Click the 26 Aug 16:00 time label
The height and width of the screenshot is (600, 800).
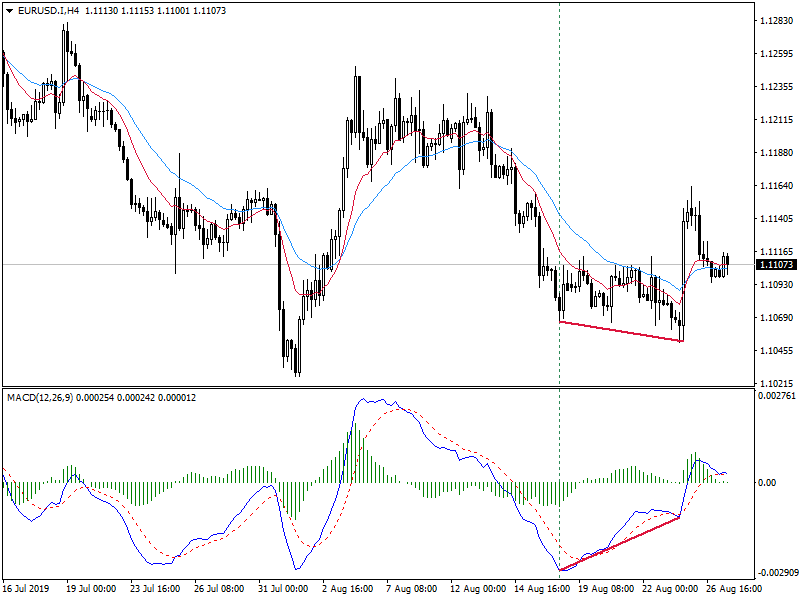click(734, 589)
